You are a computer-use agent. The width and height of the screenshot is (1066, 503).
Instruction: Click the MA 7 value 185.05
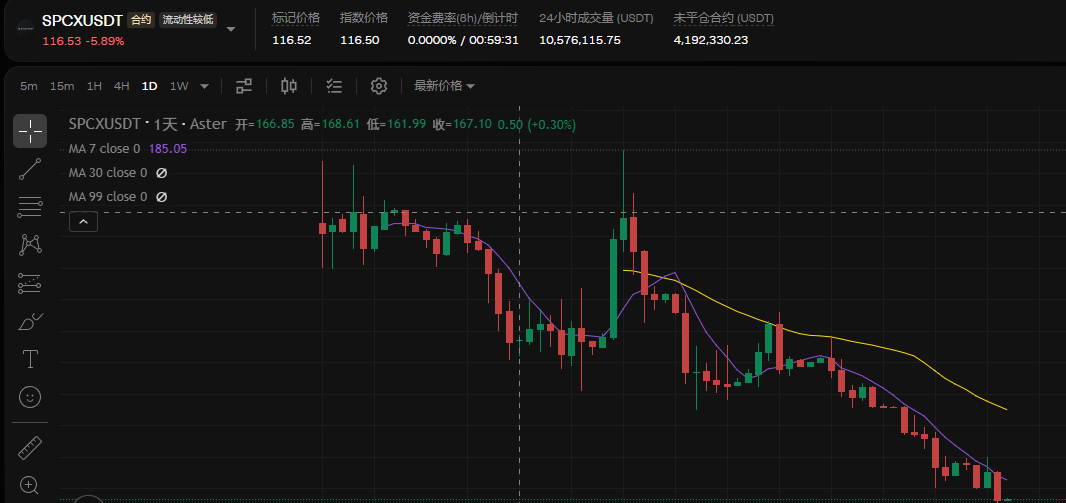click(168, 149)
